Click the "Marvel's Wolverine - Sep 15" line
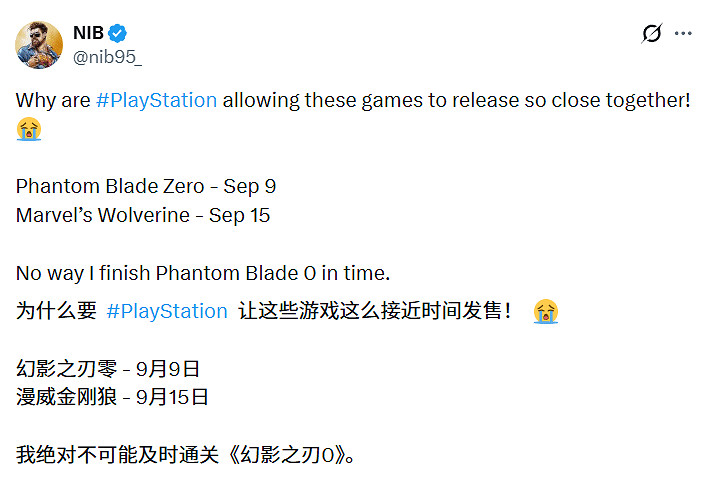This screenshot has height=483, width=714. (x=143, y=215)
